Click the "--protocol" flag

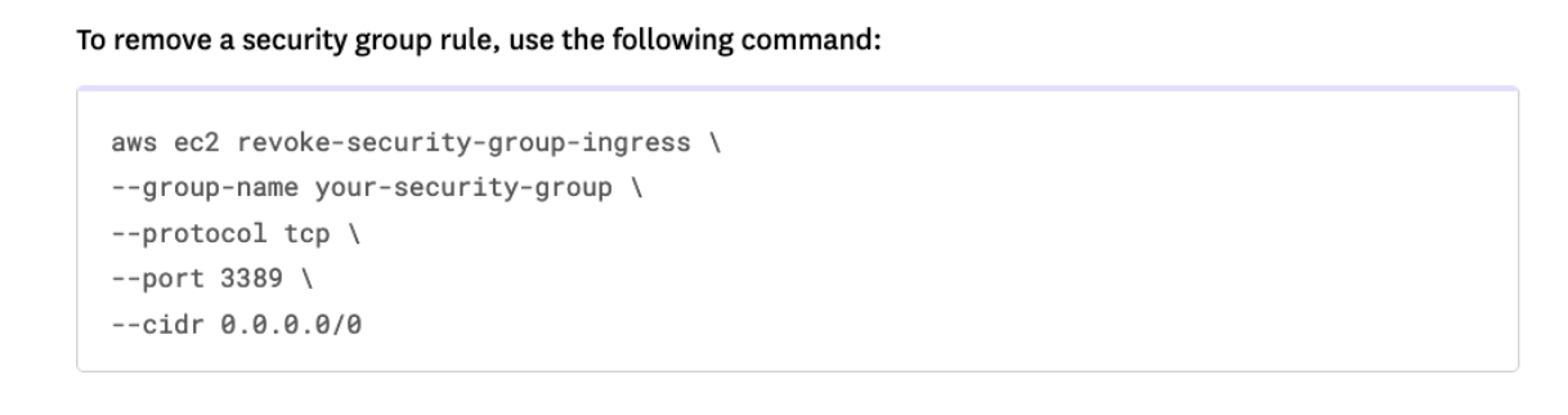click(188, 233)
